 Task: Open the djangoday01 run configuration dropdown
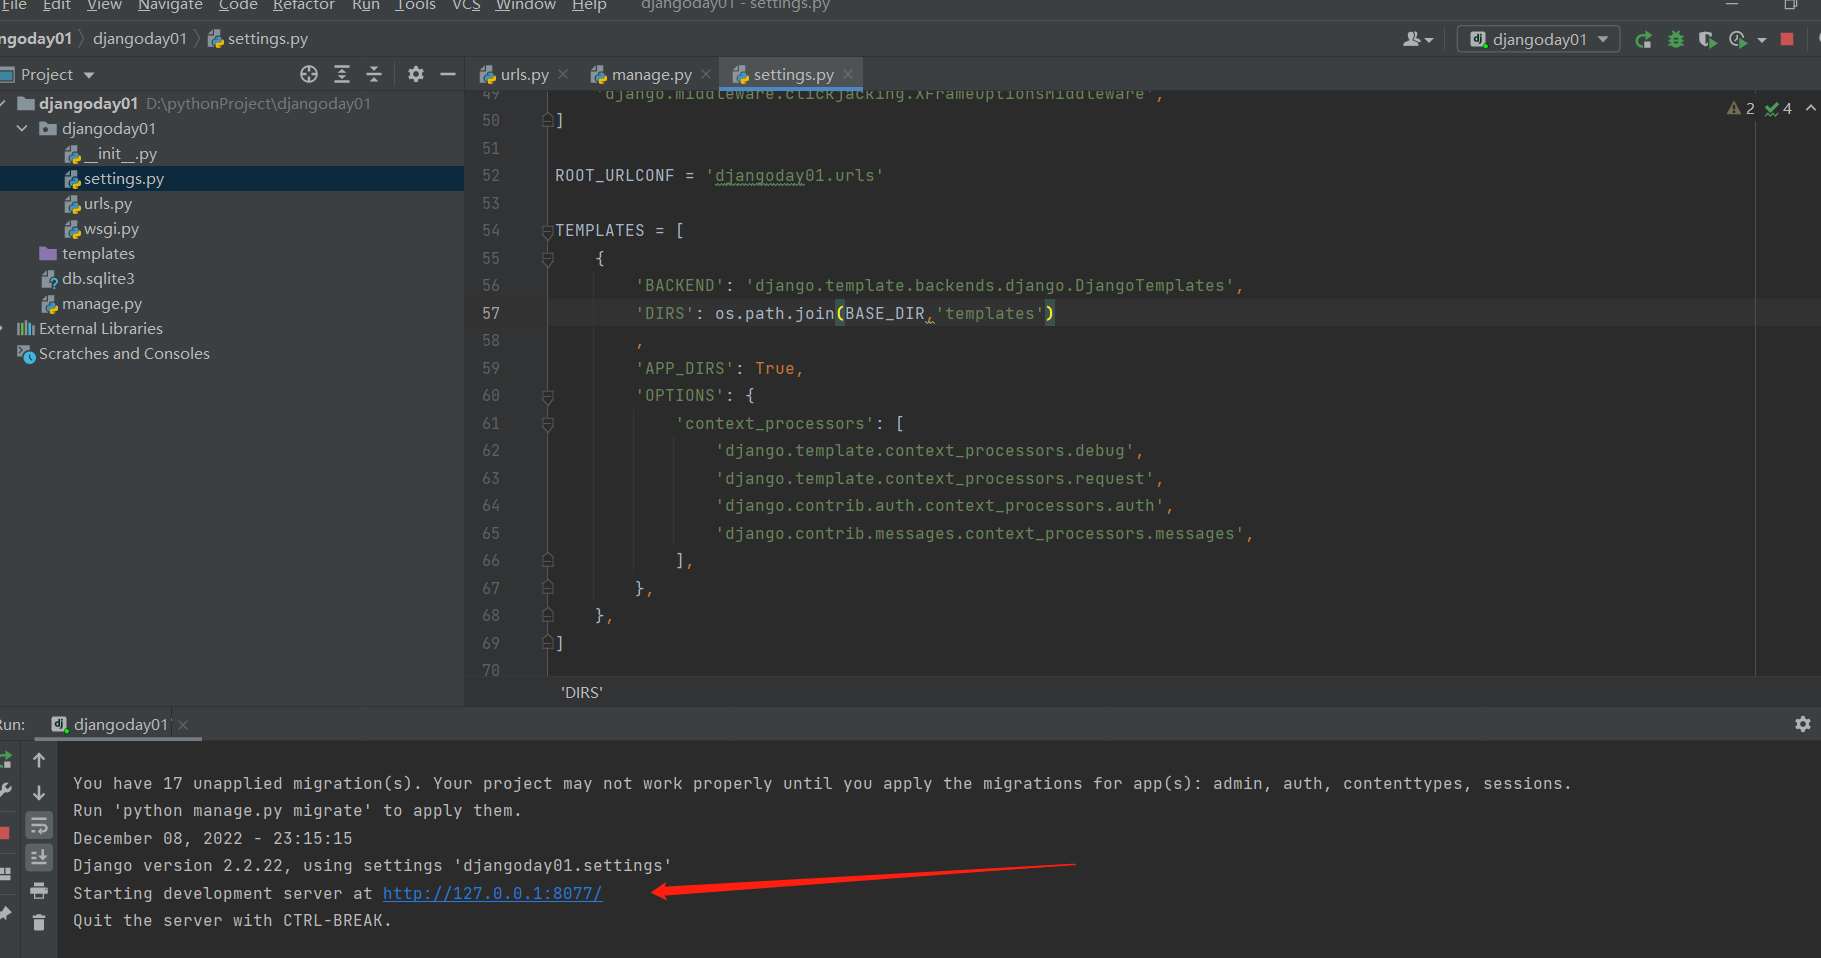click(1538, 40)
